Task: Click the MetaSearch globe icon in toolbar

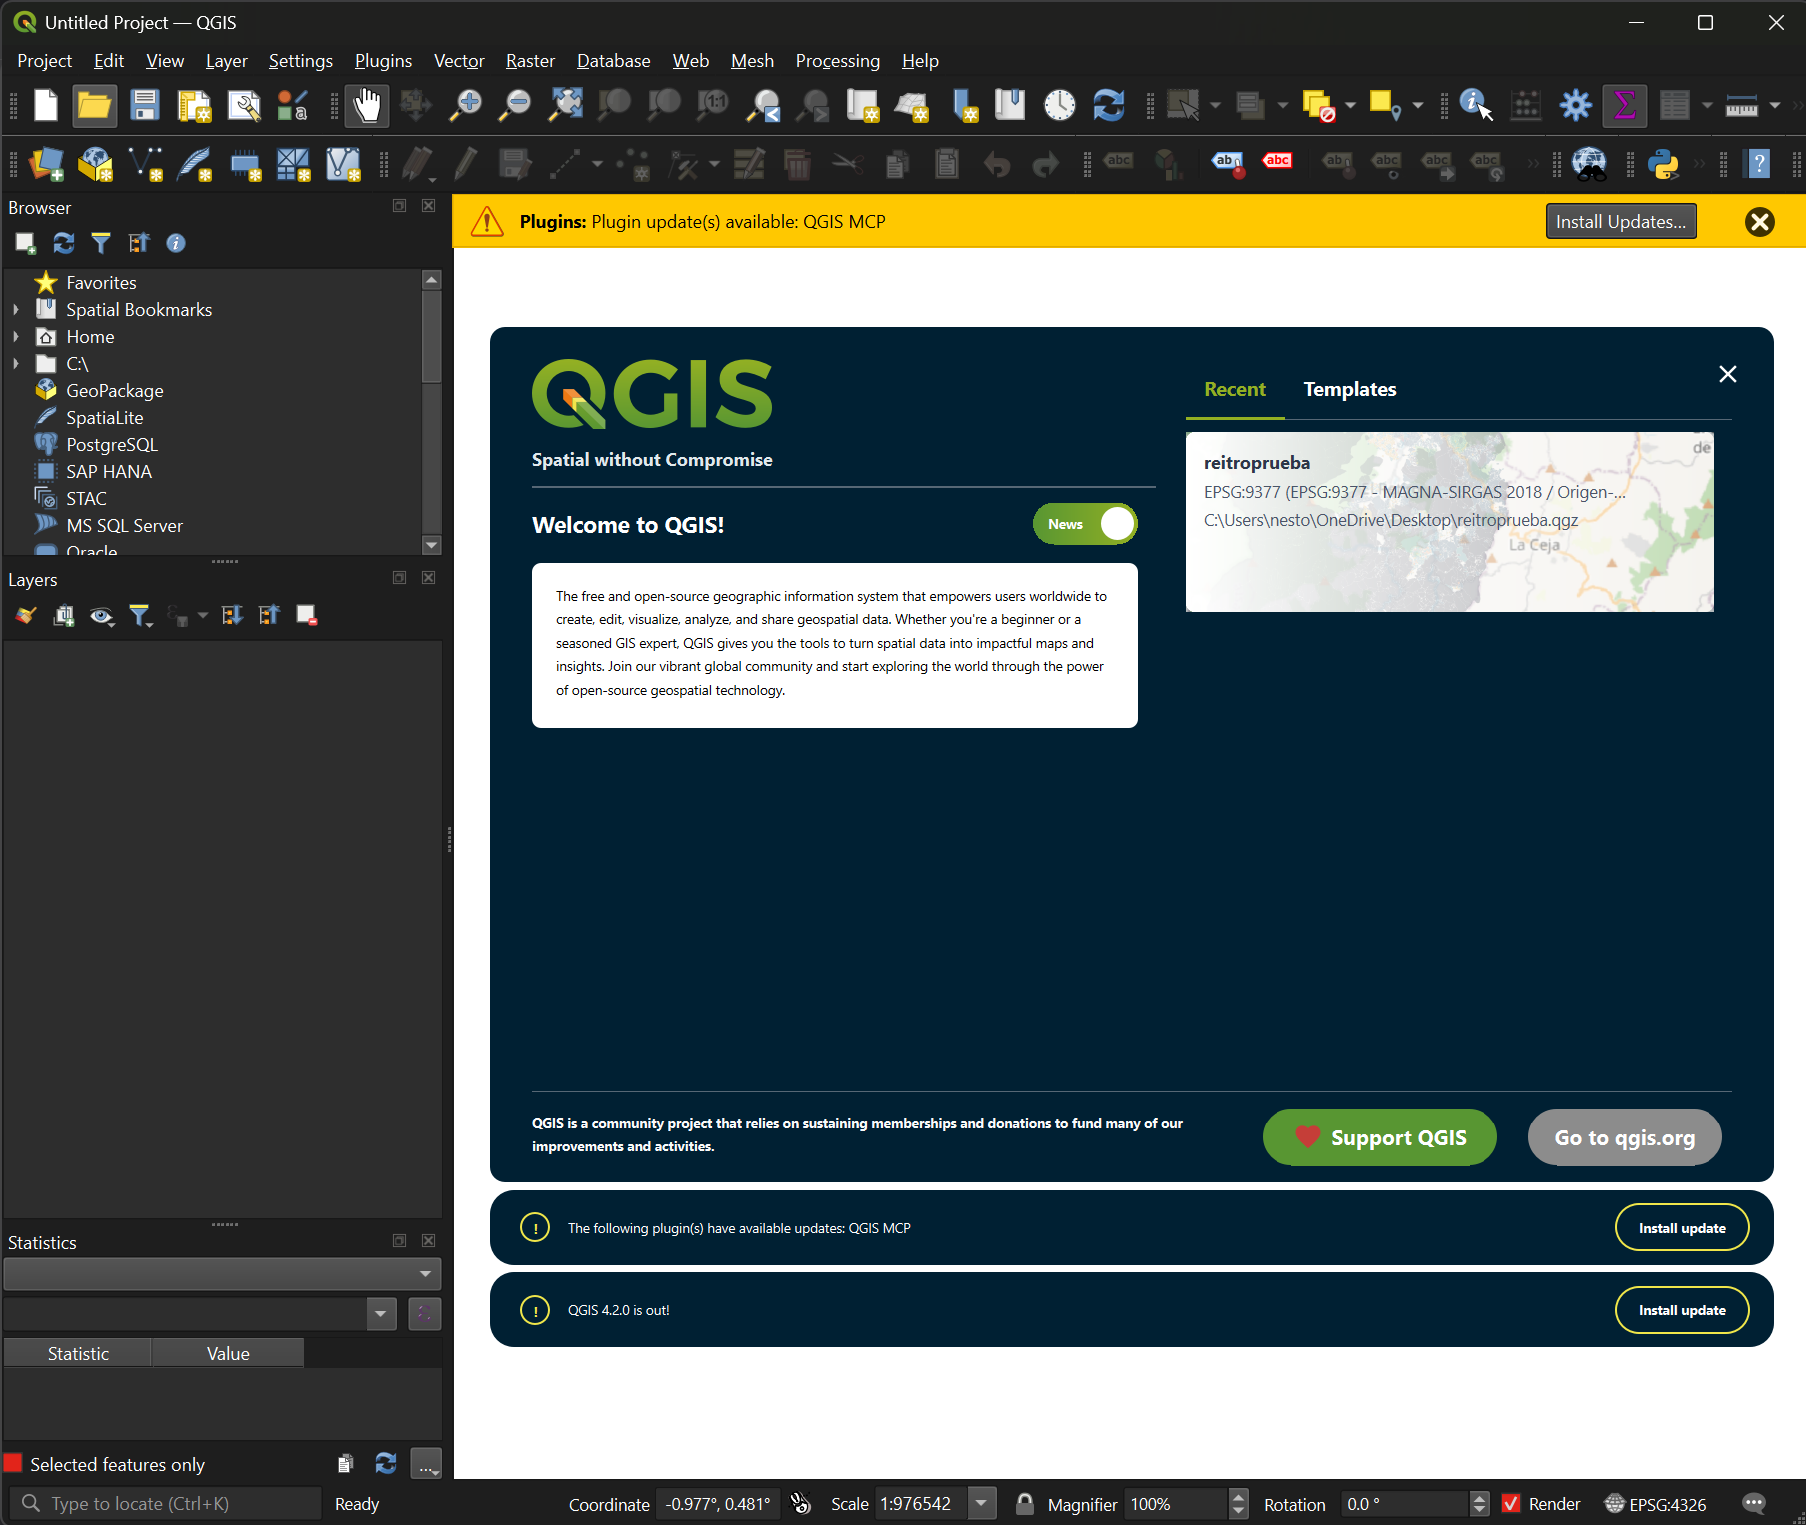Action: 1589,164
